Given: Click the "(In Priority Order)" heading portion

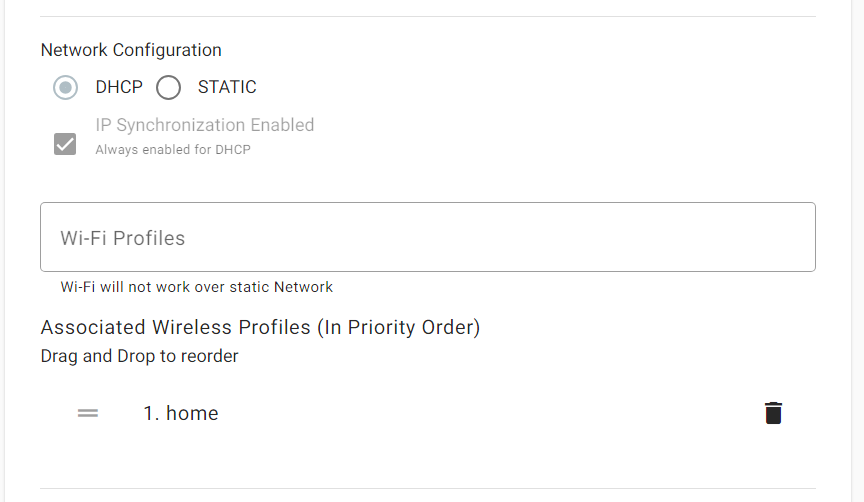Looking at the screenshot, I should [x=399, y=327].
